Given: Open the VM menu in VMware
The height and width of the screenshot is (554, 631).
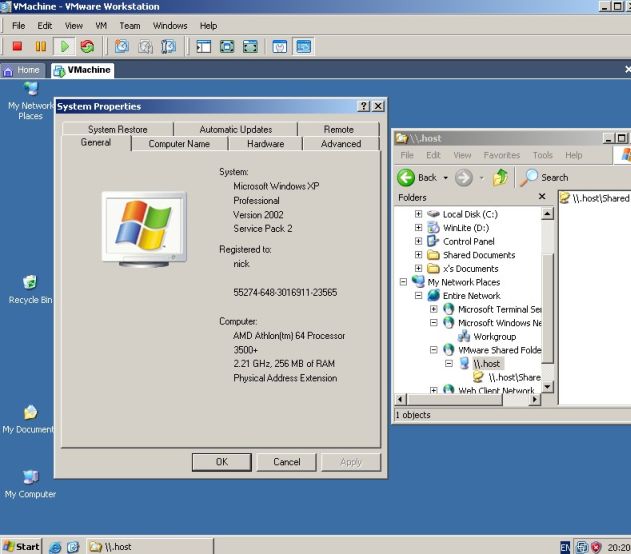Looking at the screenshot, I should pyautogui.click(x=101, y=25).
